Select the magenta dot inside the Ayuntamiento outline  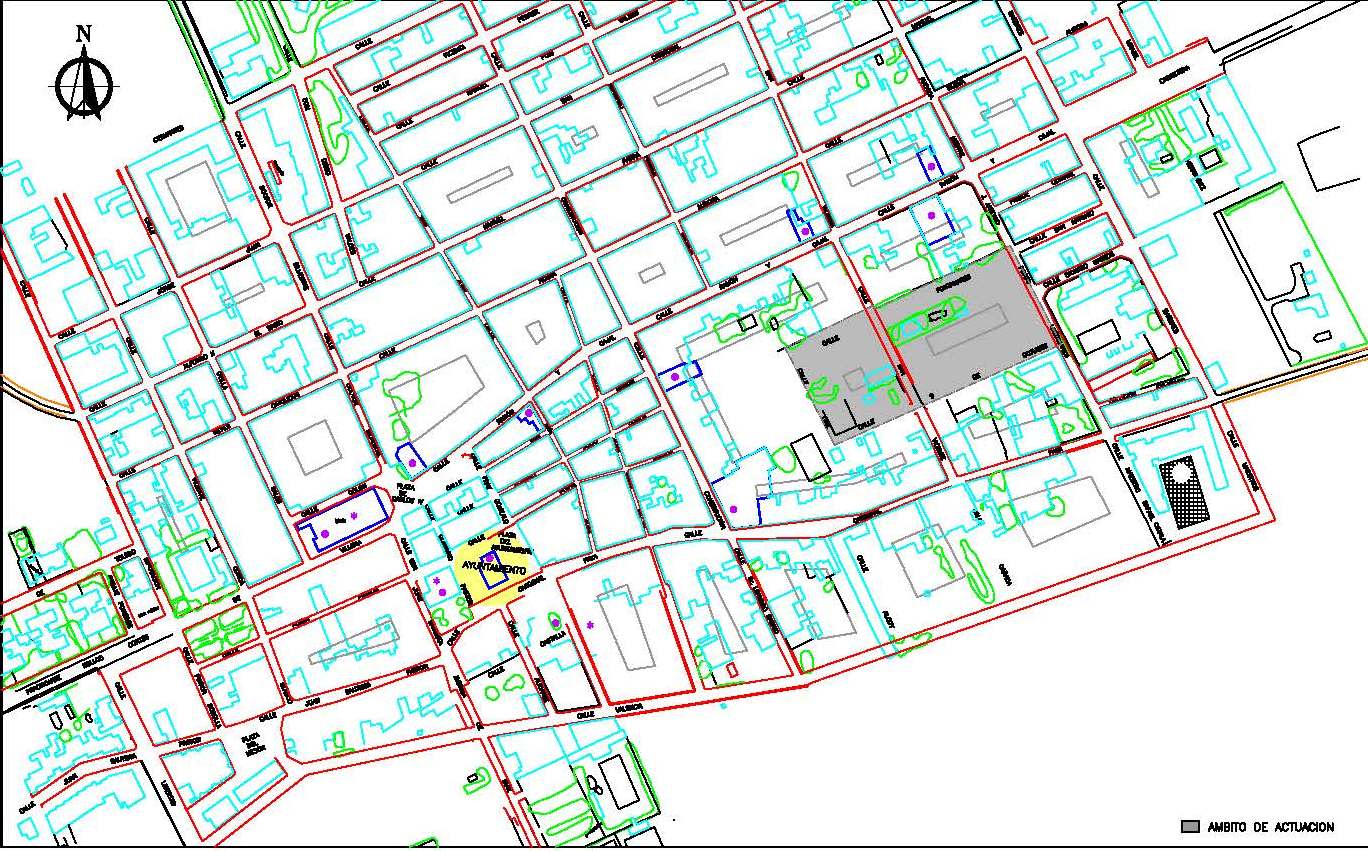pos(487,558)
